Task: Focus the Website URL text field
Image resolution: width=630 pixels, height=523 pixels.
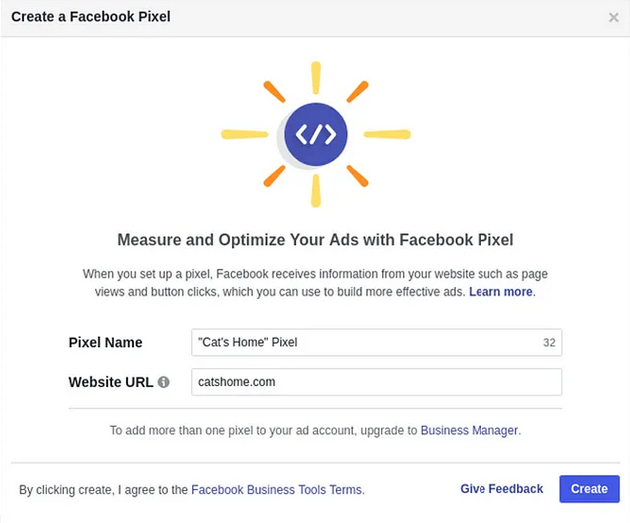Action: pyautogui.click(x=376, y=382)
